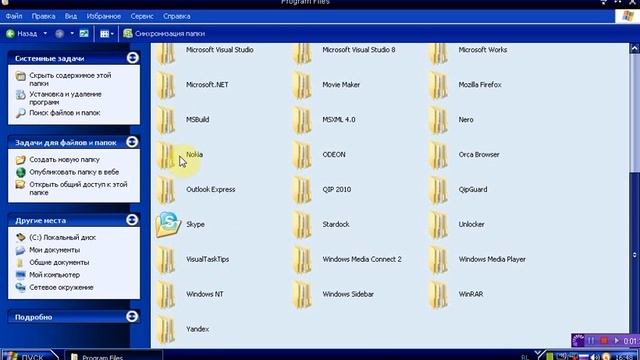Screen dimensions: 640x360
Task: Click the Views grid toolbar icon
Action: 104,34
